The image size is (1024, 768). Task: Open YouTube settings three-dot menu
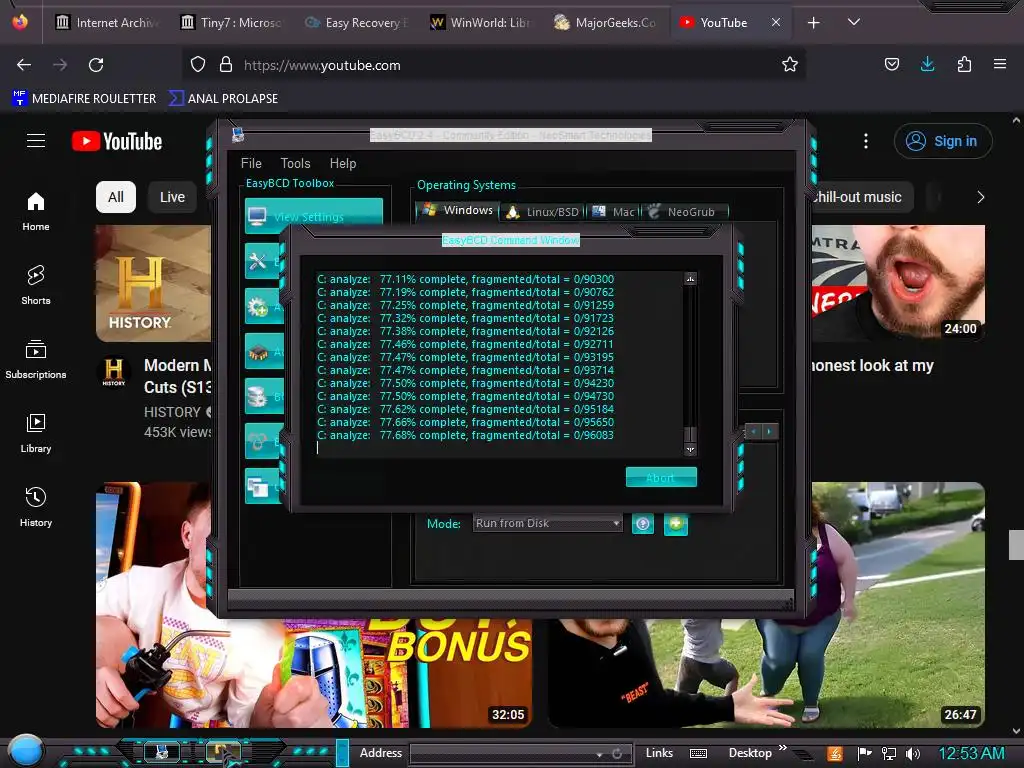coord(866,141)
